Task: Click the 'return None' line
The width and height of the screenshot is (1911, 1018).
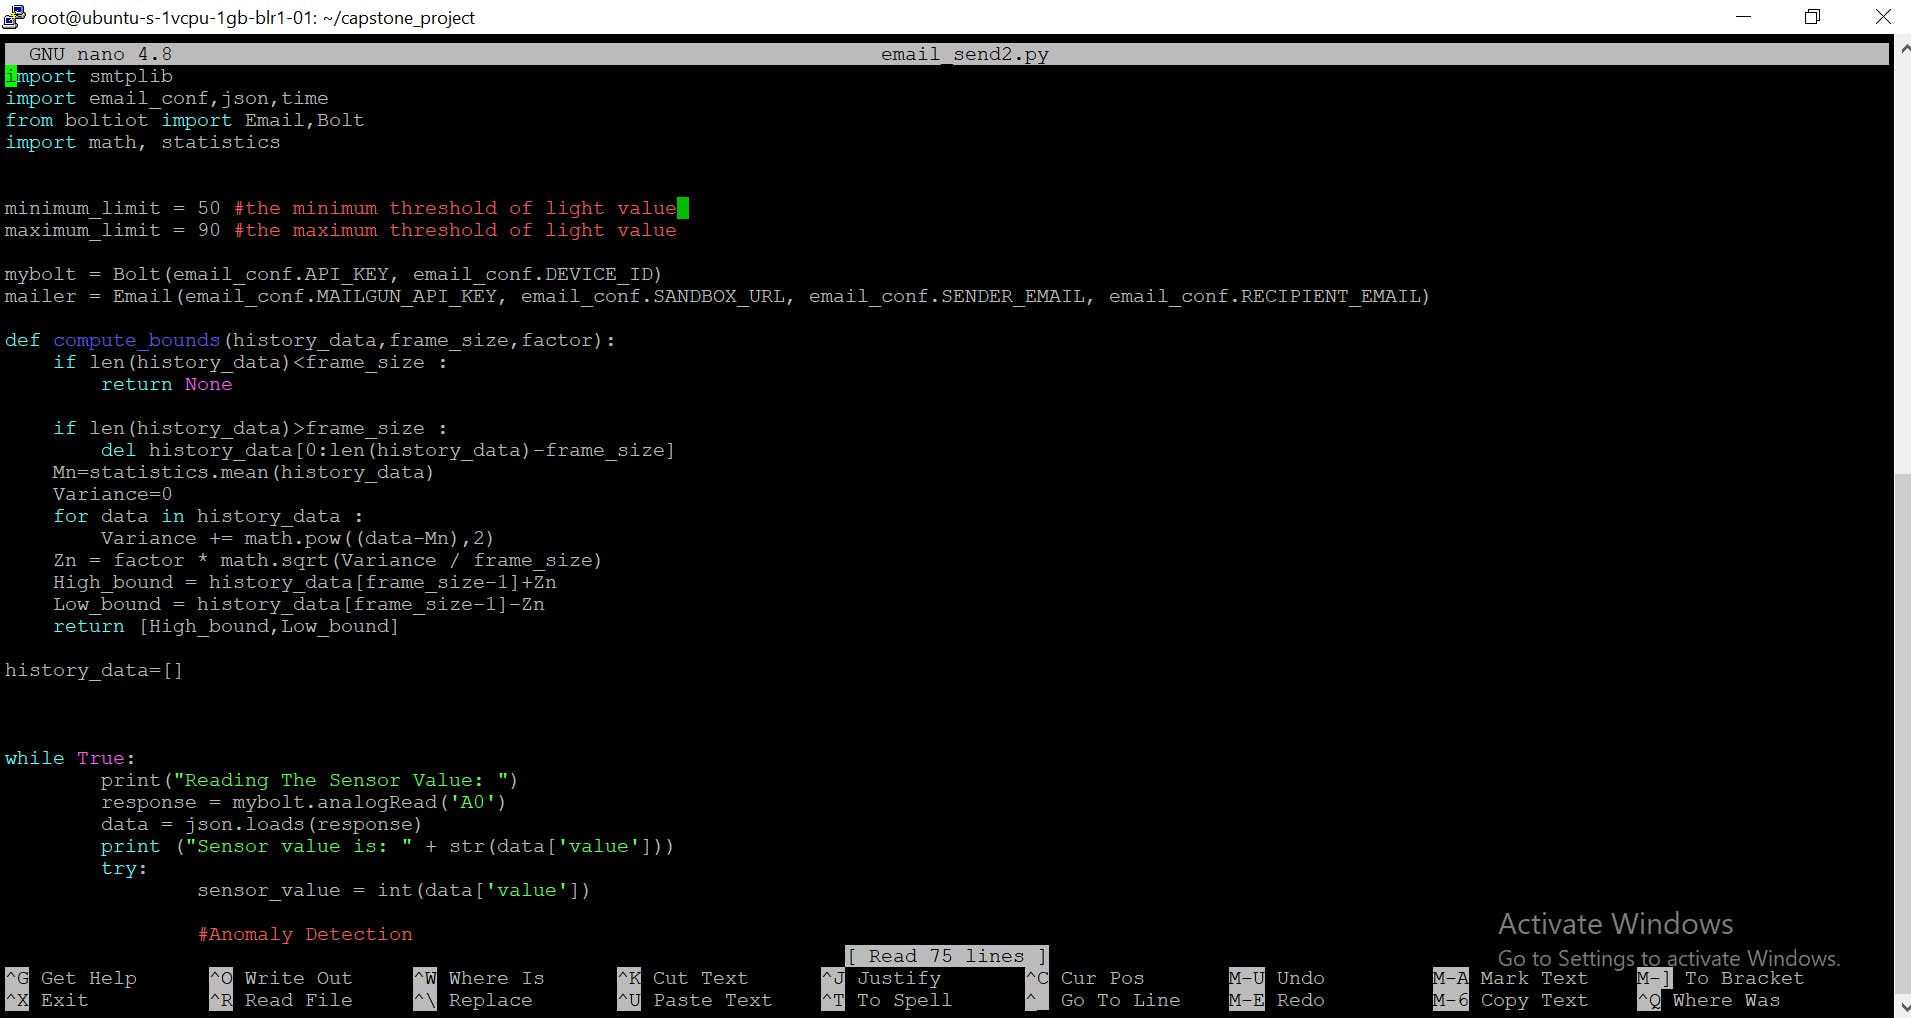Action: [x=166, y=384]
